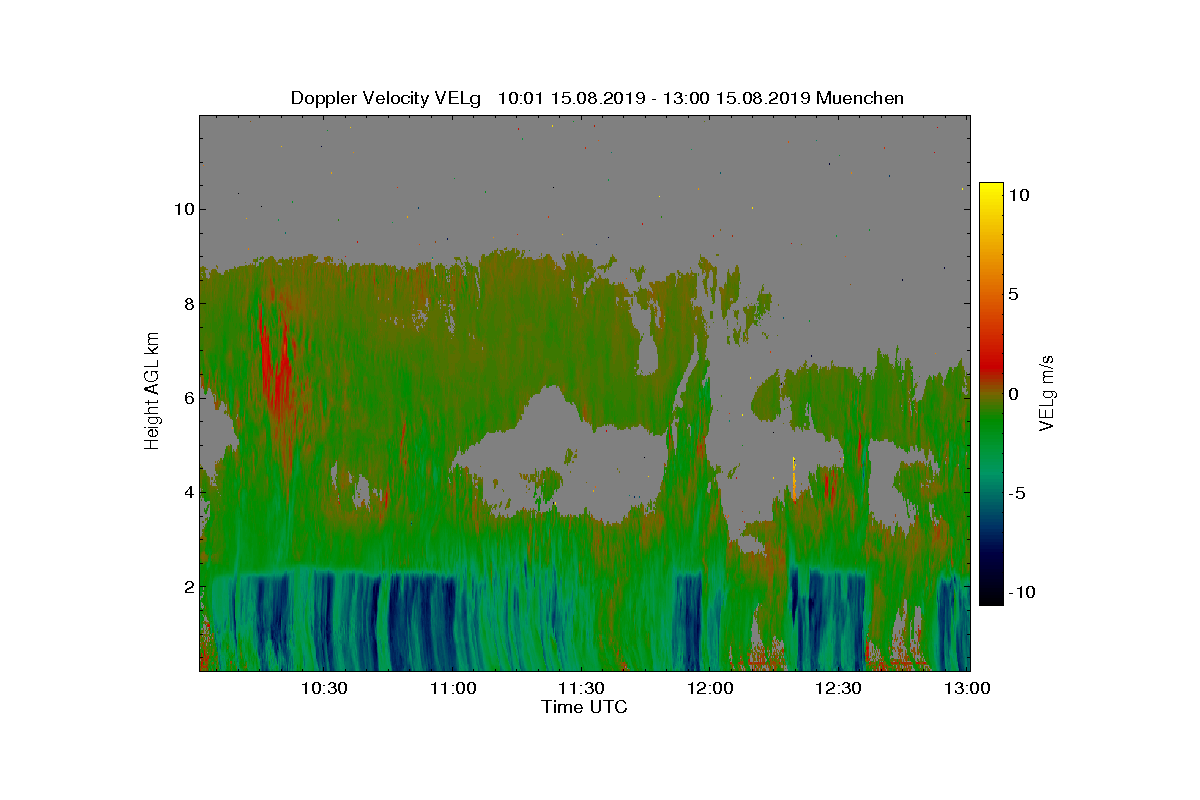Click the height tick label 8
The image size is (1200, 800).
(187, 303)
